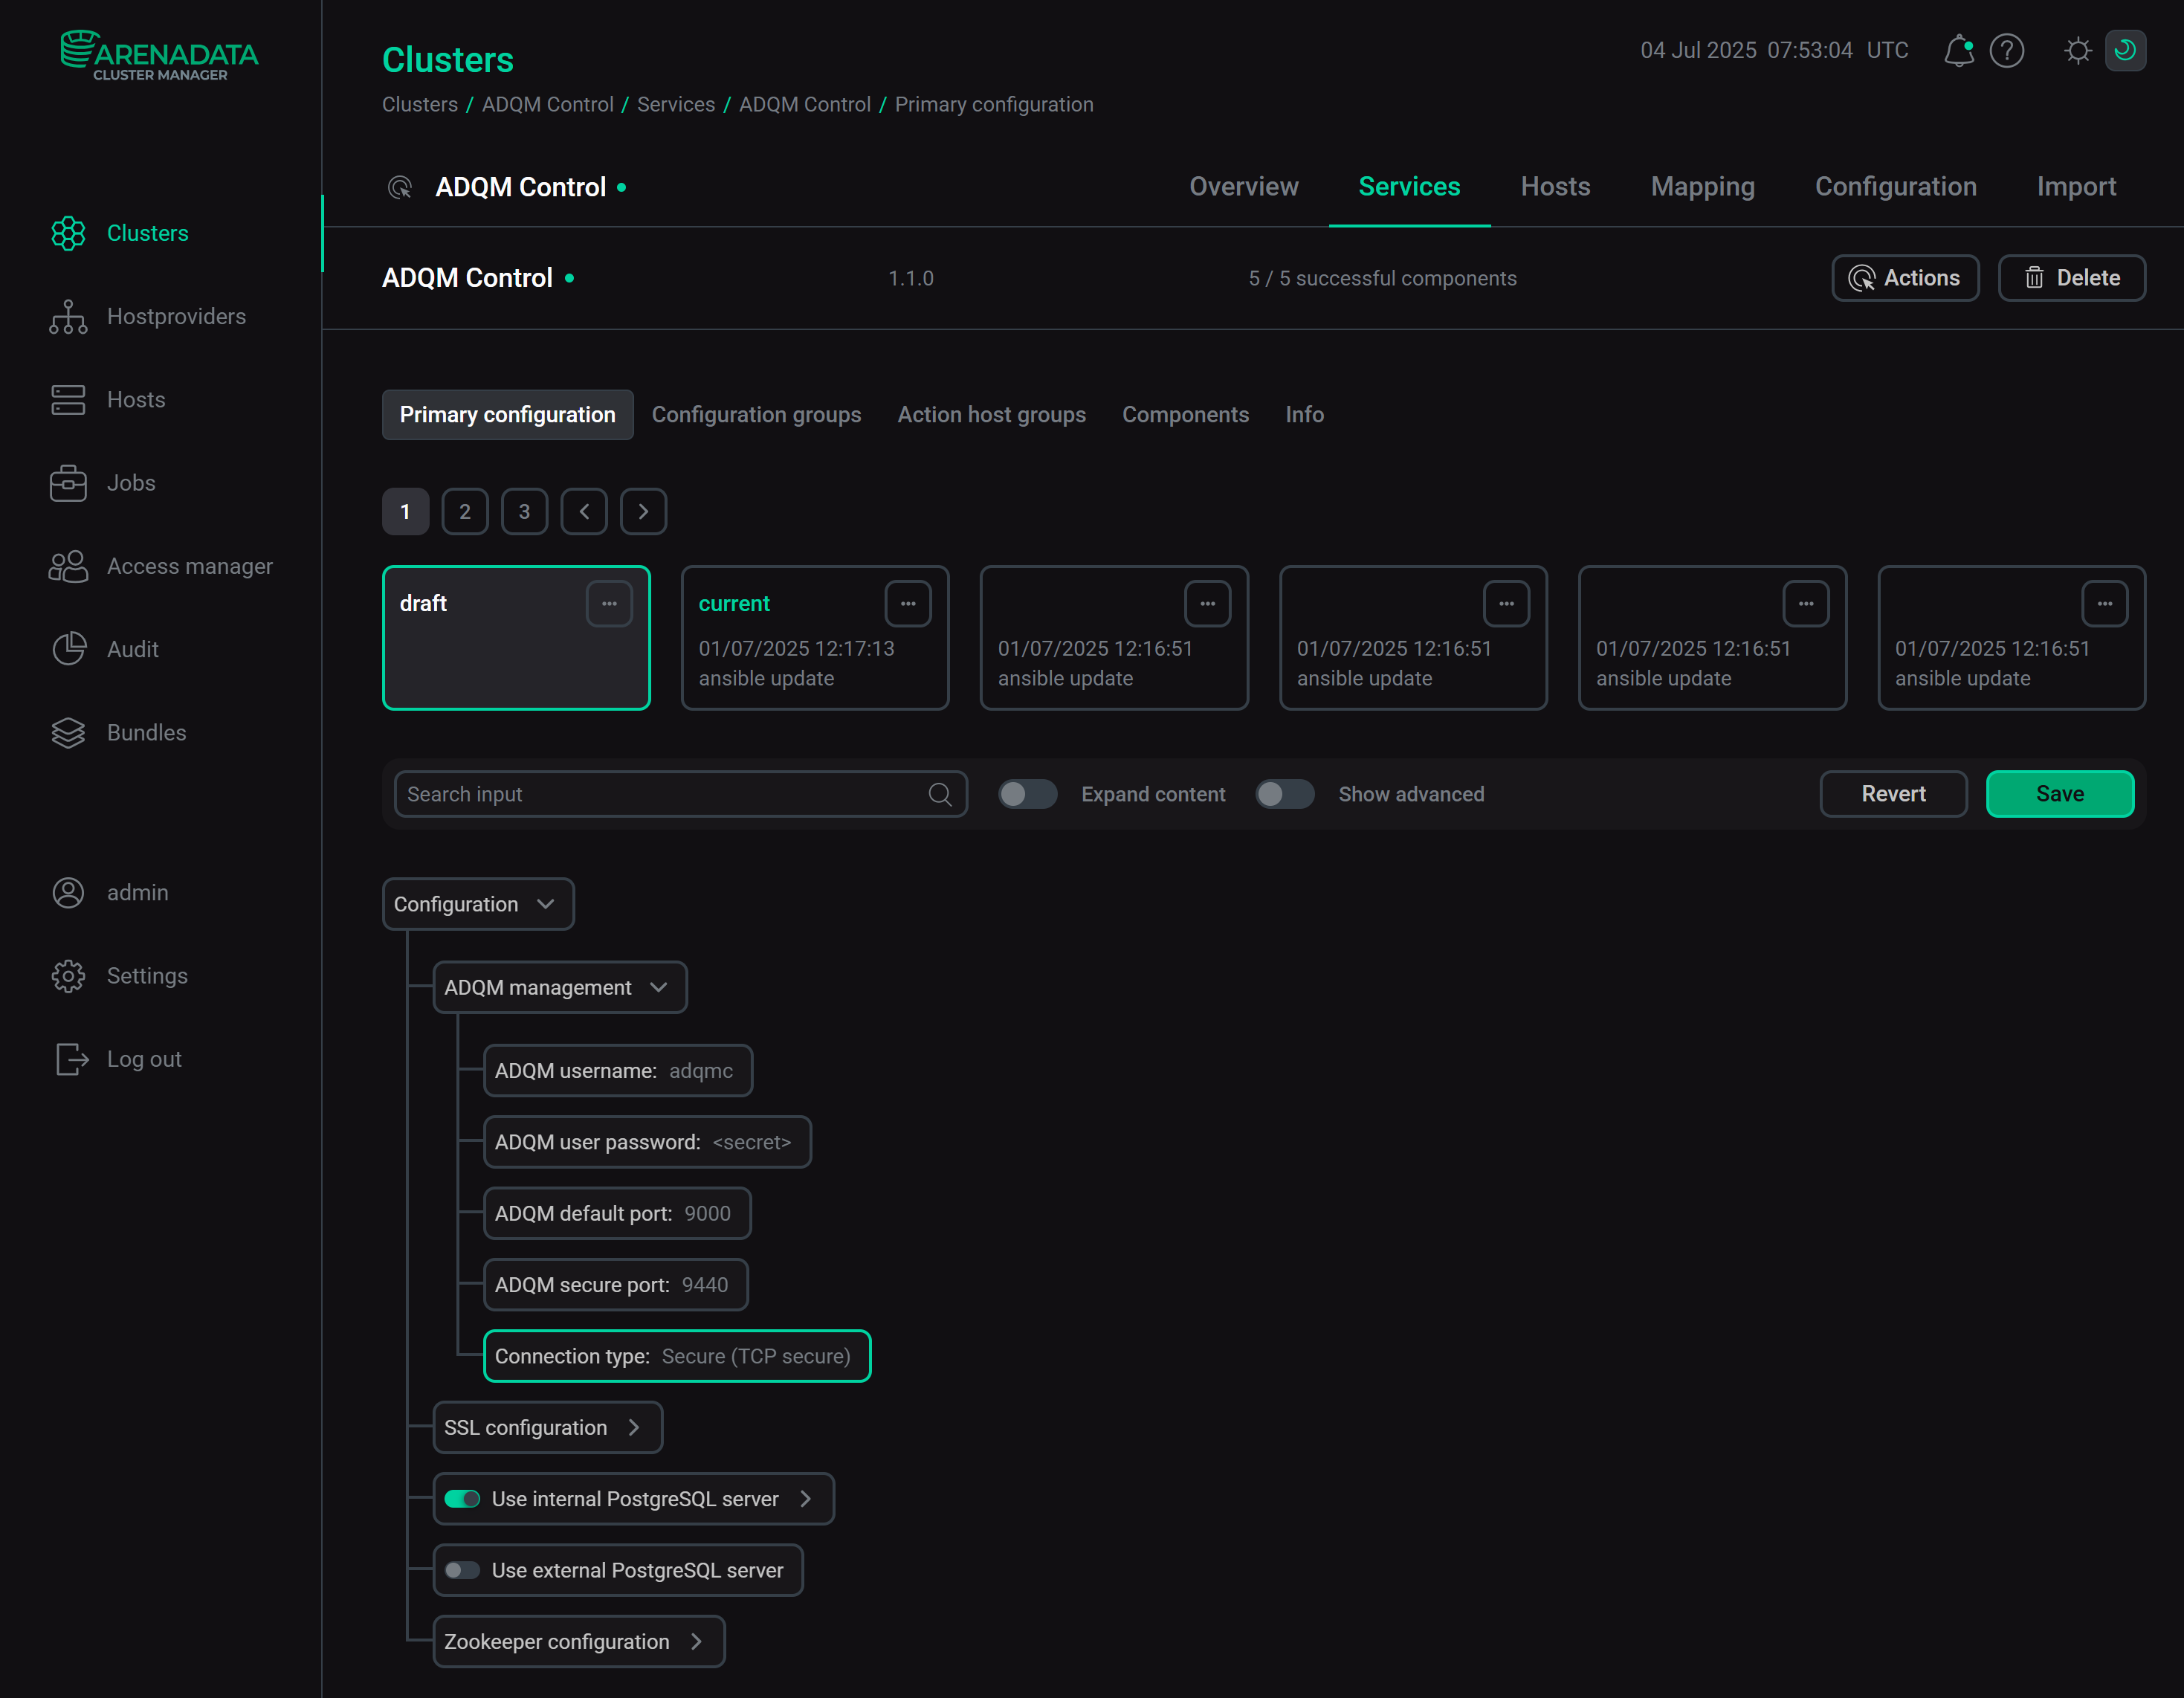Open the Access manager section

click(x=189, y=566)
